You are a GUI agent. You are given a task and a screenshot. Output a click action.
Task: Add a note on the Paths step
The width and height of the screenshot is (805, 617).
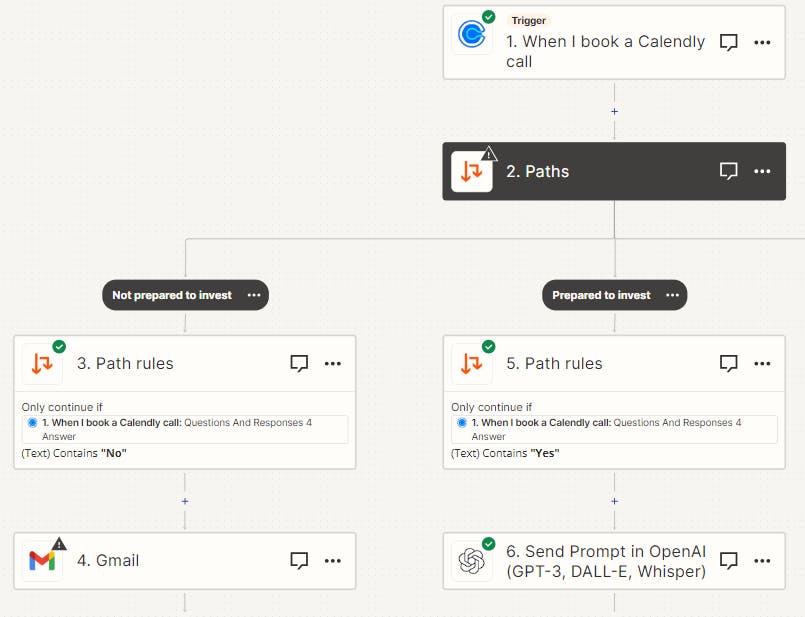click(x=729, y=171)
